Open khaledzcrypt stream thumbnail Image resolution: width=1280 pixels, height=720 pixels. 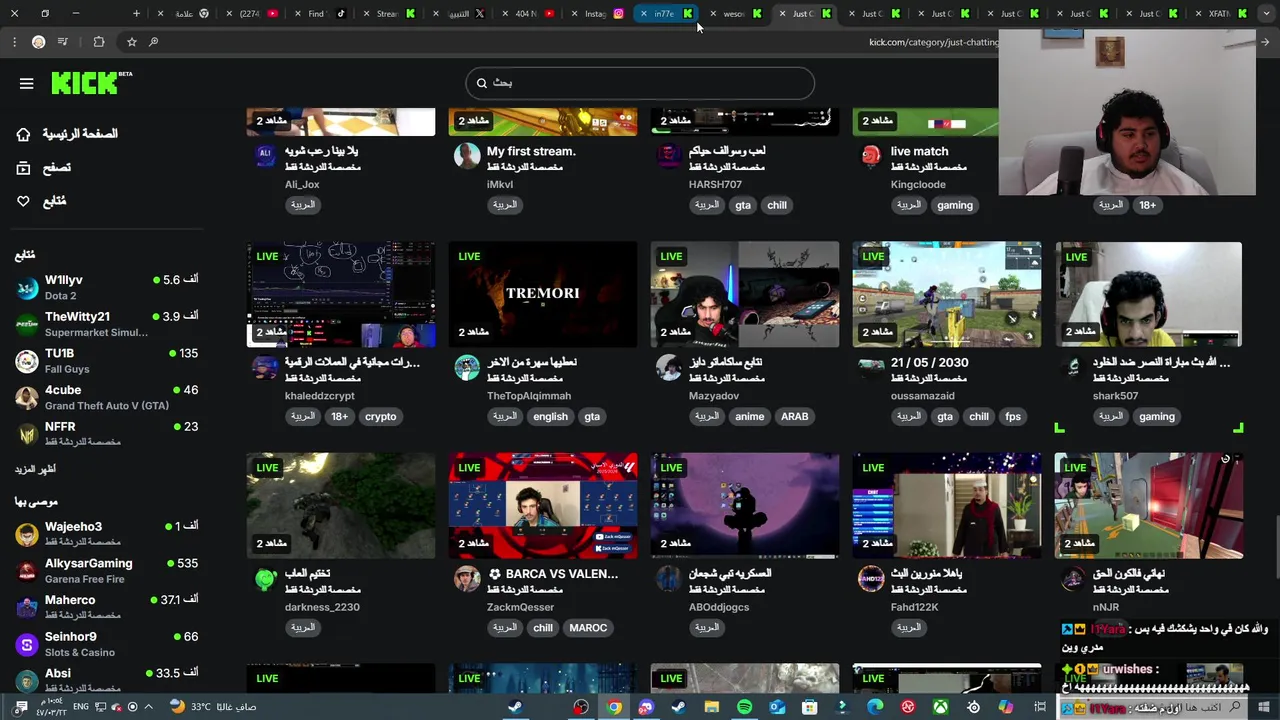point(341,294)
